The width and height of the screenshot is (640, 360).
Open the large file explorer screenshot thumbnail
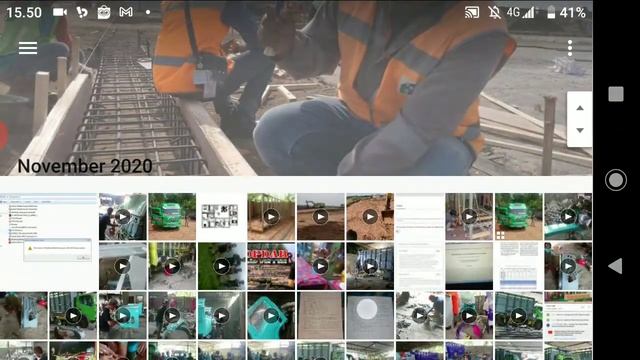49,241
